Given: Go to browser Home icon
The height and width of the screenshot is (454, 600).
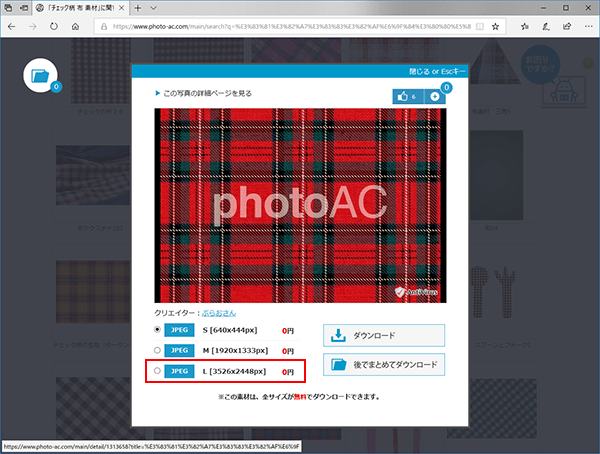Looking at the screenshot, I should click(75, 26).
